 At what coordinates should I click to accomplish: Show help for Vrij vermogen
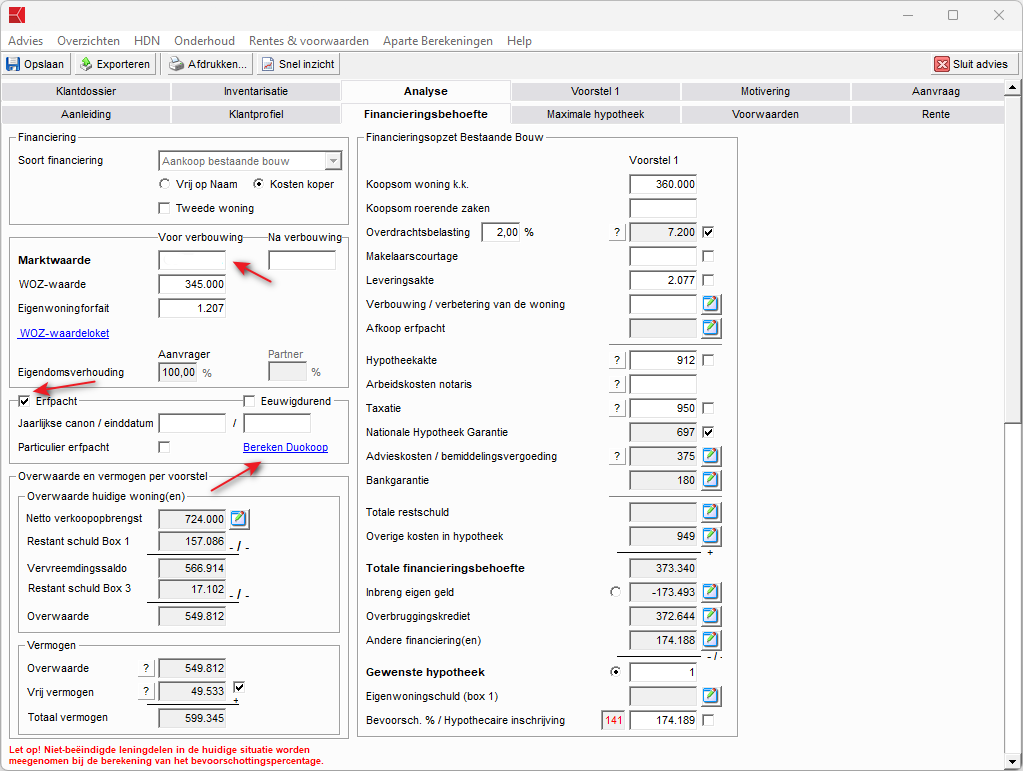coord(146,691)
